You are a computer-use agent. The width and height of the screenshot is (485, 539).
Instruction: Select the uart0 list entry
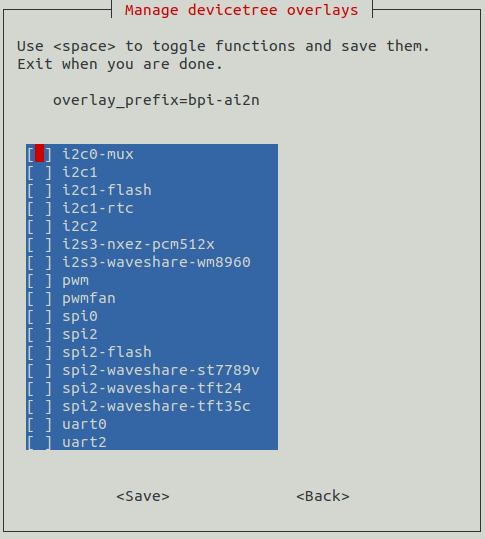click(x=152, y=424)
